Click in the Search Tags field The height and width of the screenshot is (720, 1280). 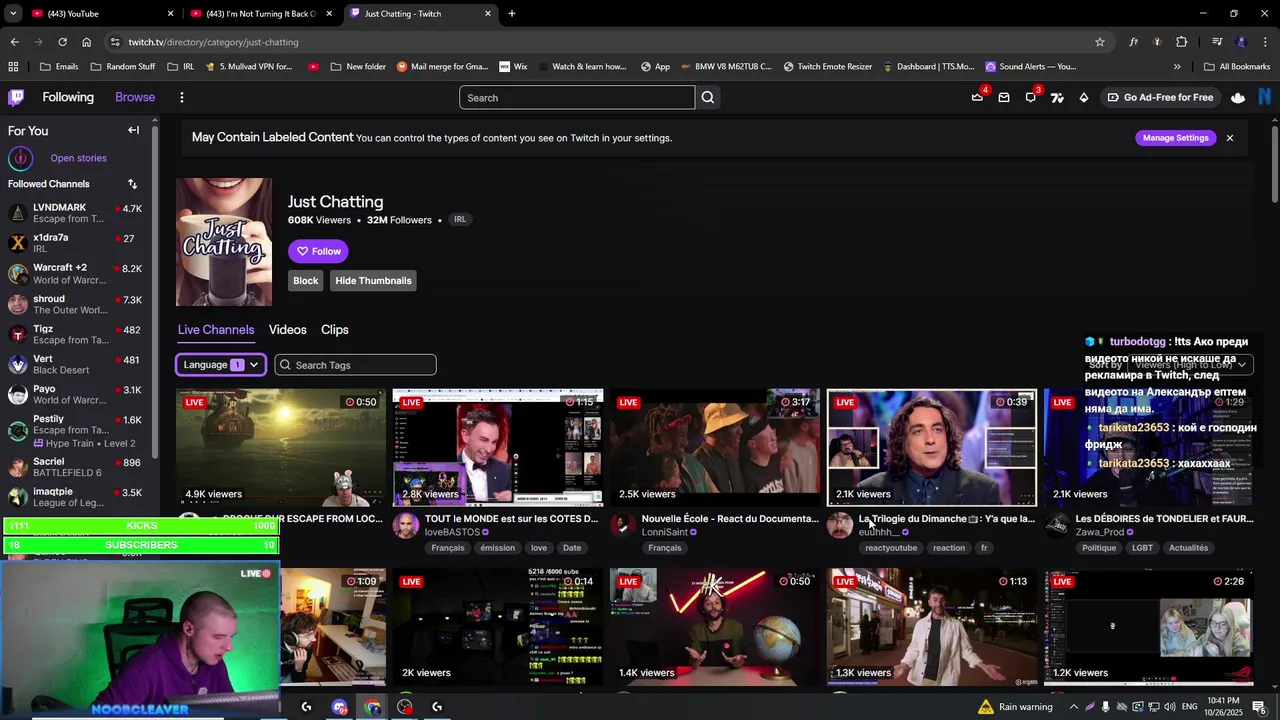pyautogui.click(x=356, y=365)
